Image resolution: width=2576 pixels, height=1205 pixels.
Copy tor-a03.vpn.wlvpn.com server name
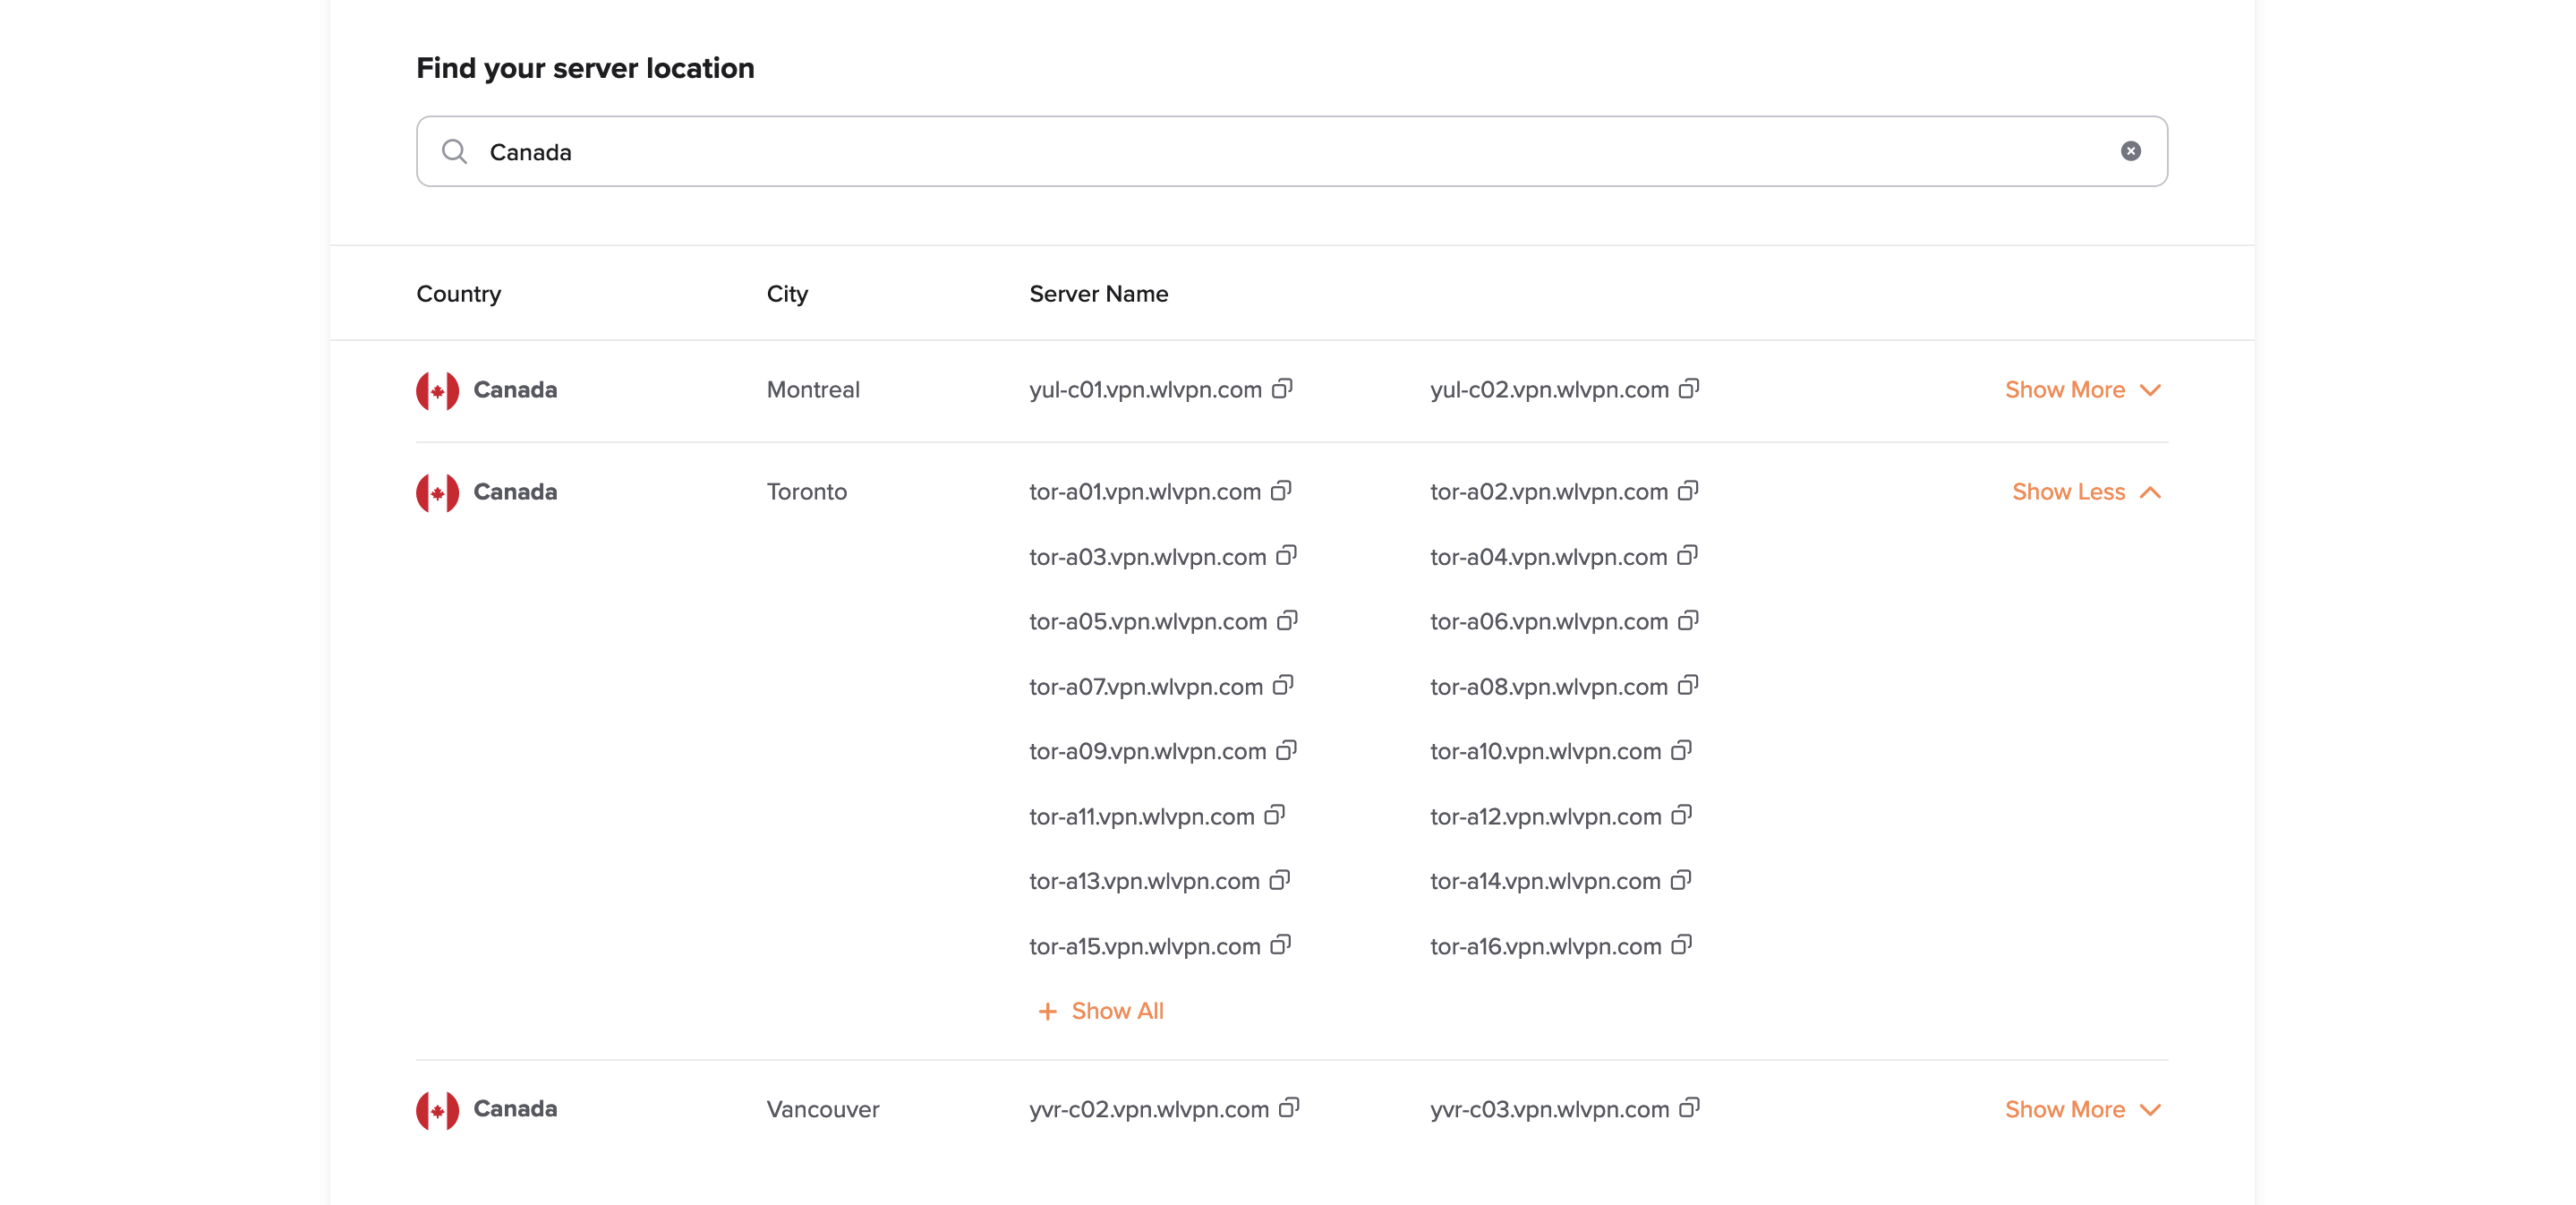tap(1287, 555)
